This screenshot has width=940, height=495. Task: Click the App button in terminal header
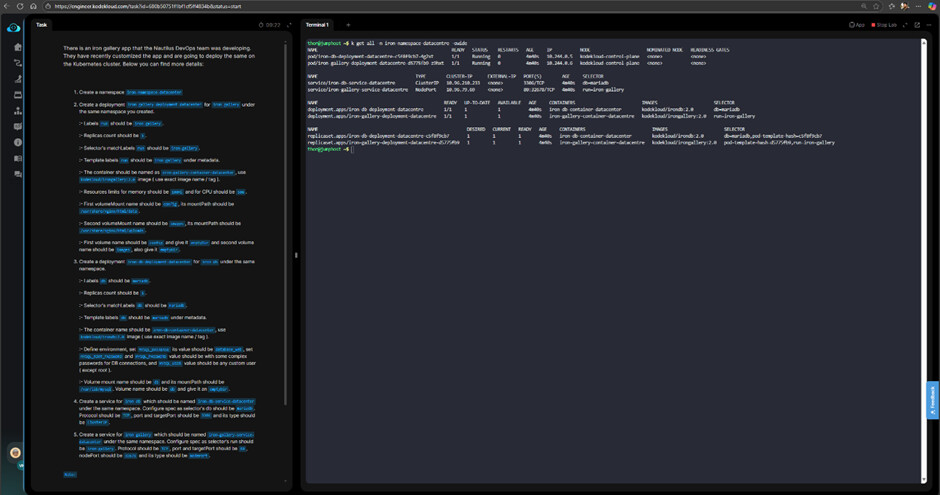click(x=857, y=25)
